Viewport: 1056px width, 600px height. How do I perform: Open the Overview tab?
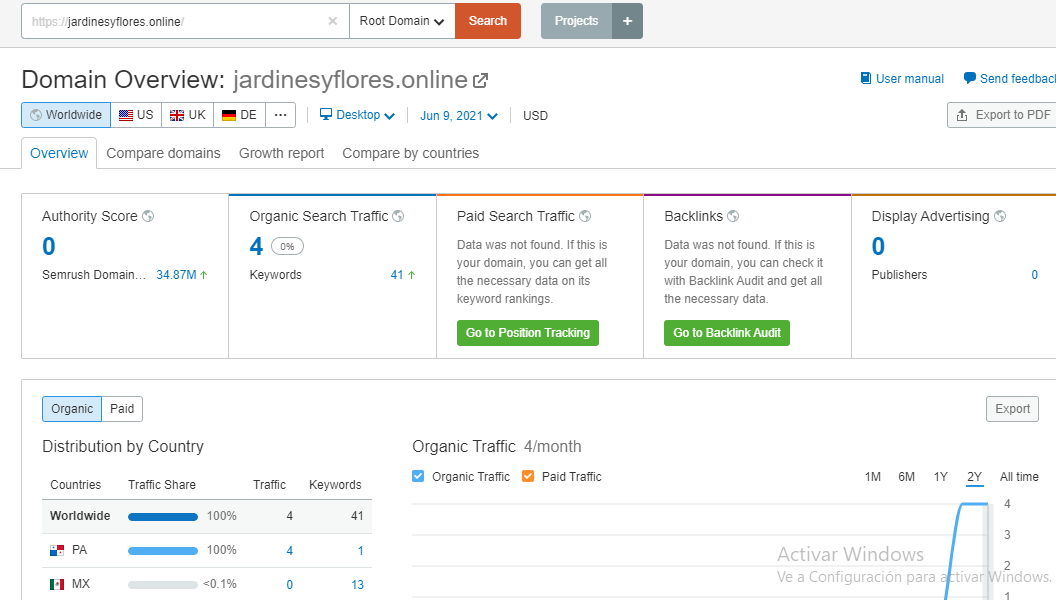[x=59, y=154]
